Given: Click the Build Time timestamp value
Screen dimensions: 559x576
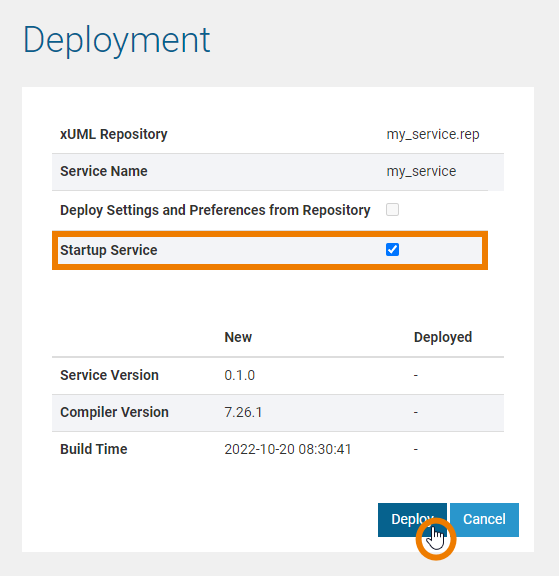Looking at the screenshot, I should coord(288,449).
